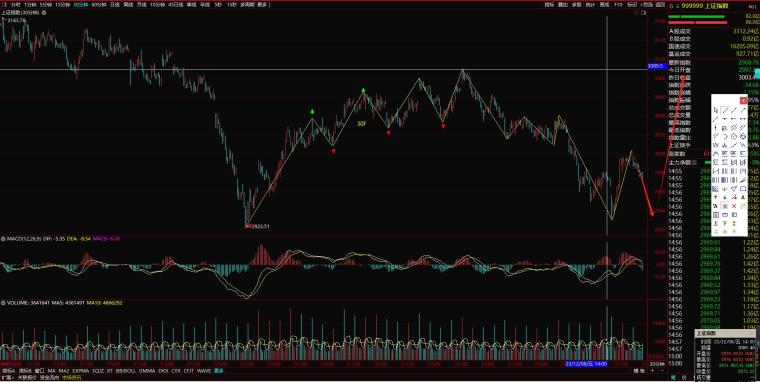The width and height of the screenshot is (760, 382).
Task: Click the 国债成交 row in side panel
Action: (713, 46)
